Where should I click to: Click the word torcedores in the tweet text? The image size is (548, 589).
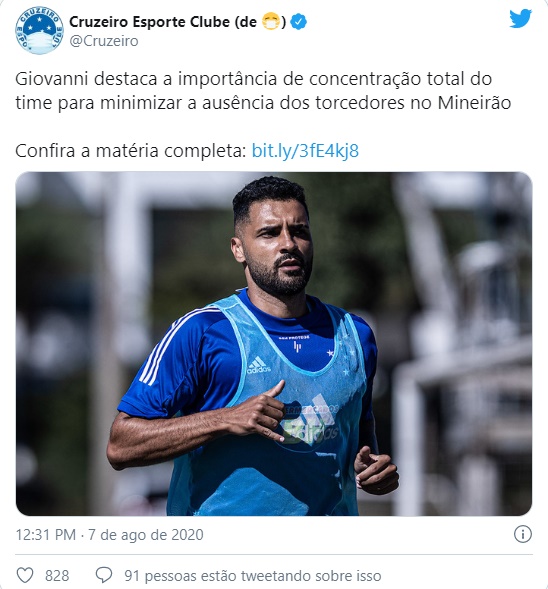click(x=360, y=103)
